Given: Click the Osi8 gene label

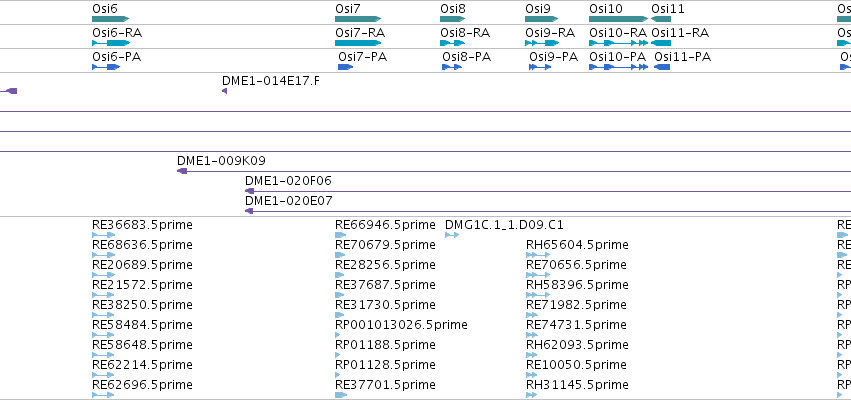Looking at the screenshot, I should click(453, 9).
